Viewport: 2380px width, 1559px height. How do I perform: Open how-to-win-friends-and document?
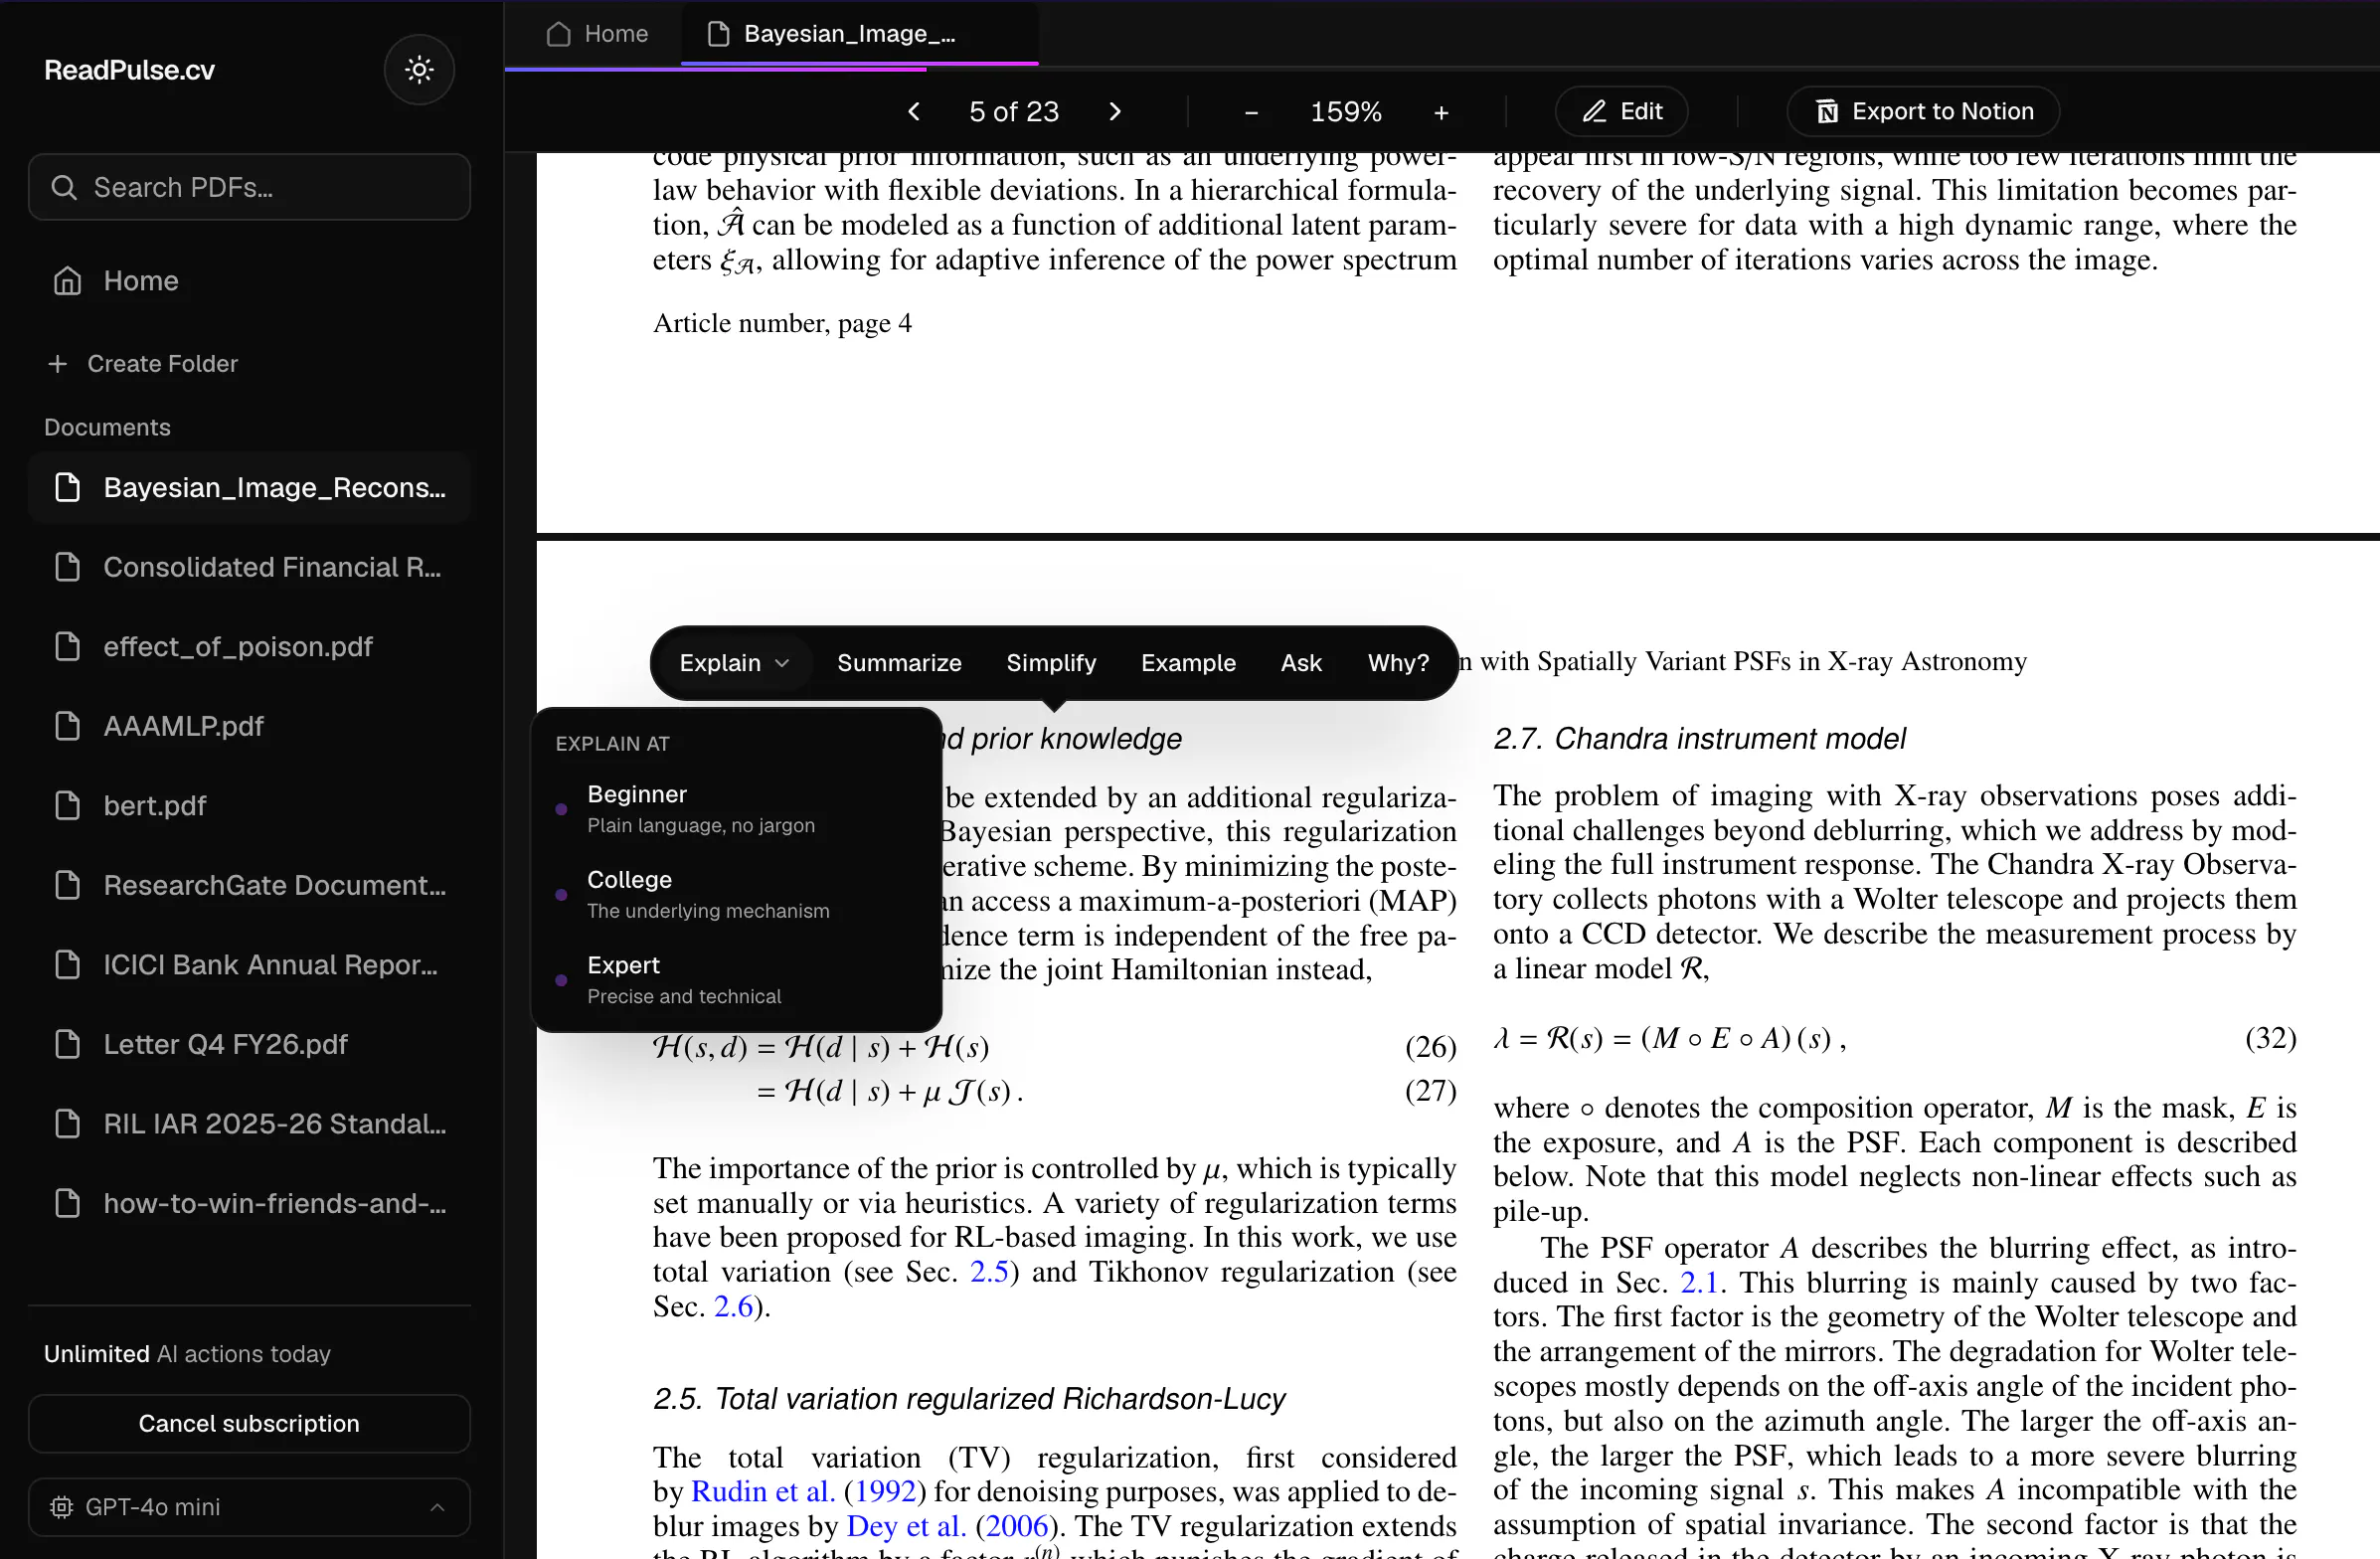click(249, 1203)
